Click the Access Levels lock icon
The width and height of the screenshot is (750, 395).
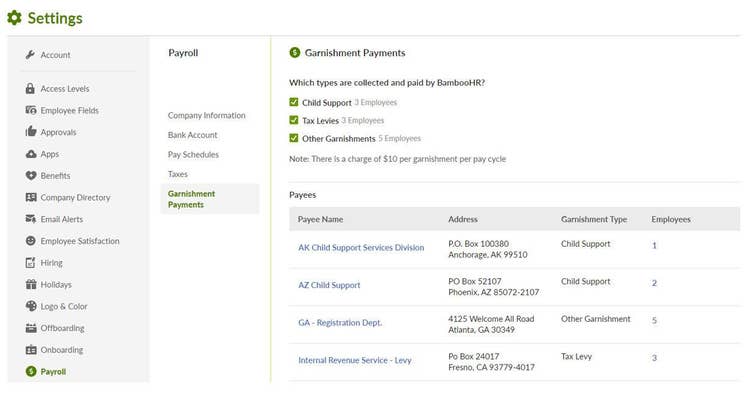[30, 88]
